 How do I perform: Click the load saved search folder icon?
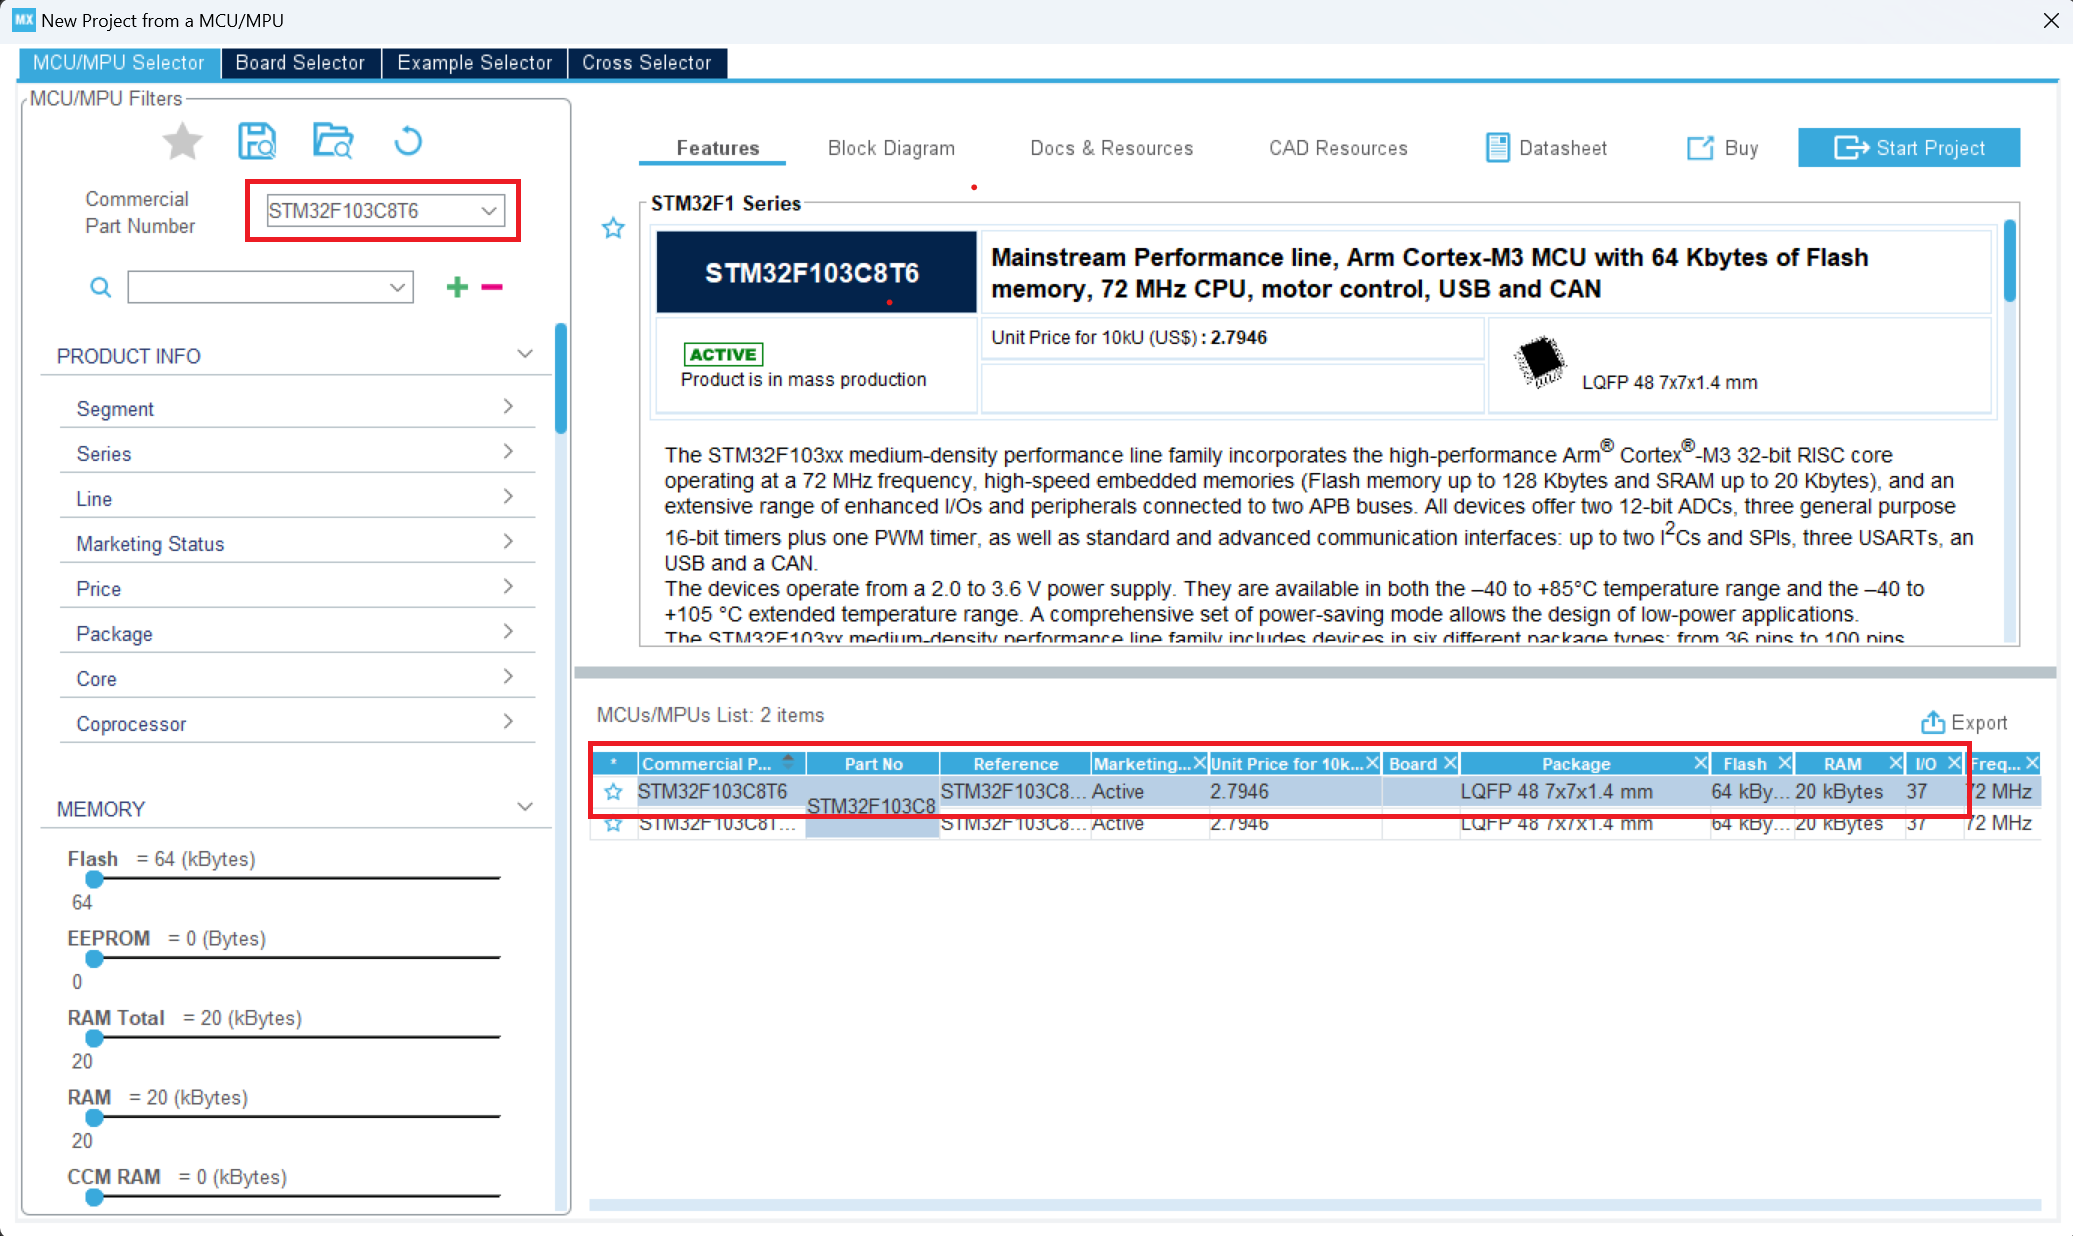(x=332, y=142)
